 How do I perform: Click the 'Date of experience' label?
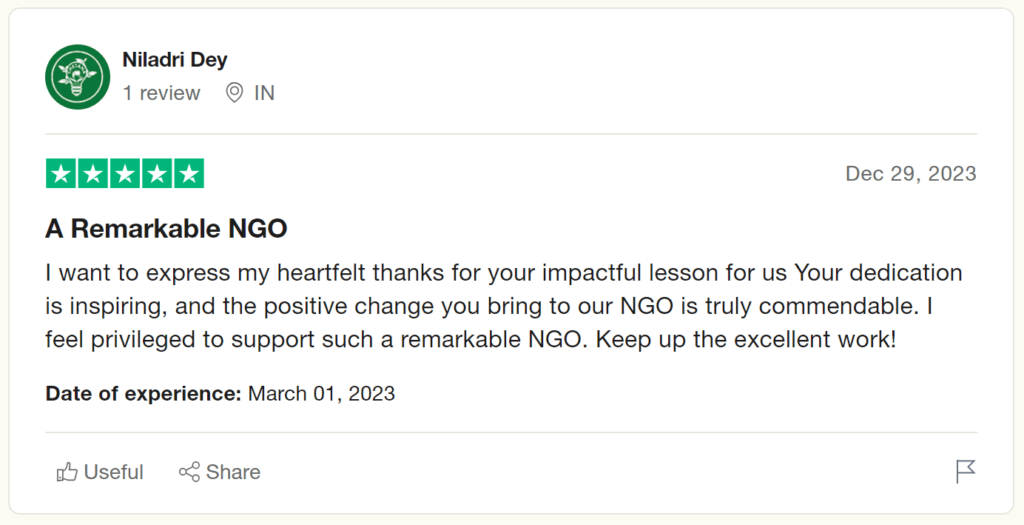(144, 394)
